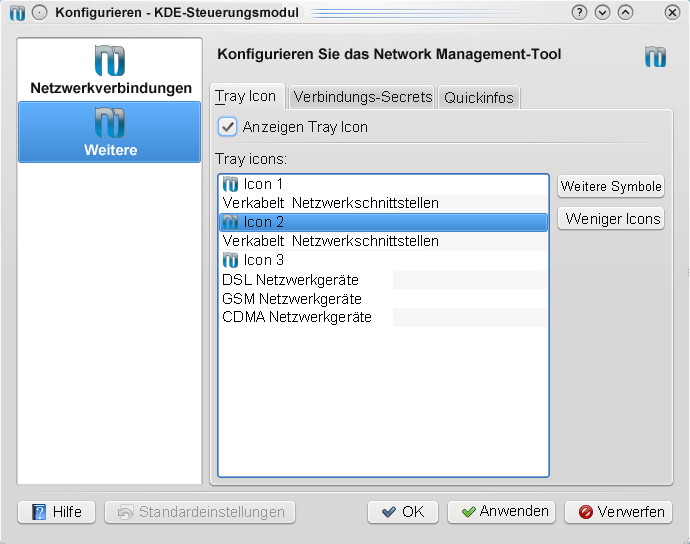Select the DSL Netzwerkgeräte list entry

pos(290,280)
